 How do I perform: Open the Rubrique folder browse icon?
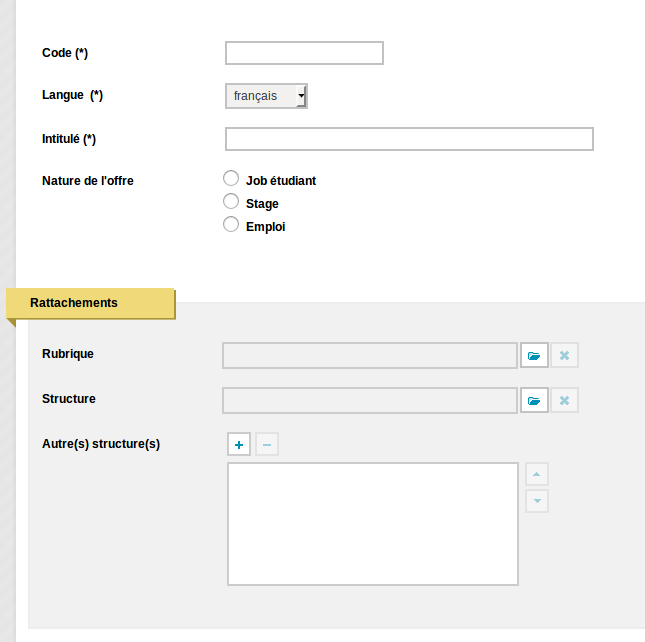click(534, 355)
